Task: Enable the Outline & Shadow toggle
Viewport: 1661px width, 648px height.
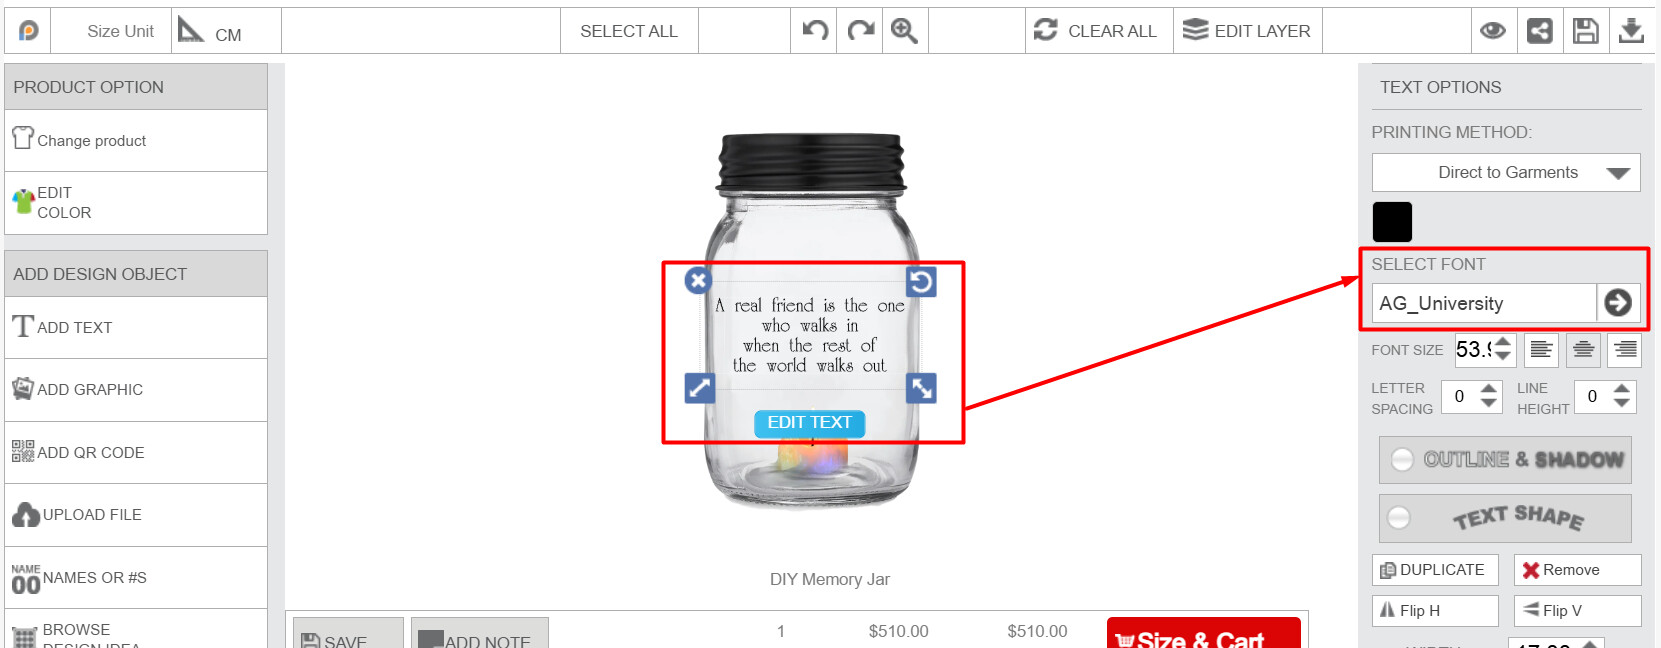Action: (1403, 459)
